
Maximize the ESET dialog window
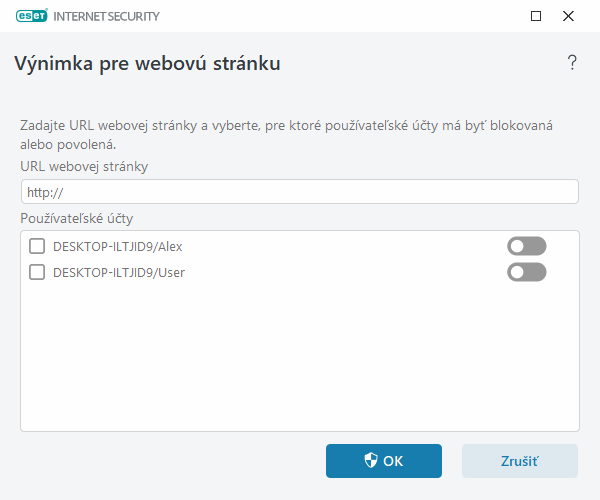point(536,16)
